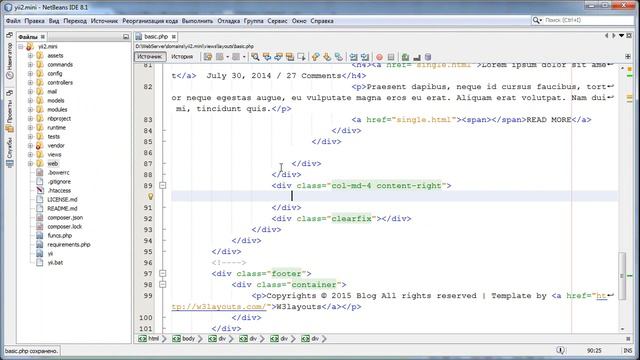The height and width of the screenshot is (360, 640).
Task: Click Shift Line Left icon
Action: pos(353,57)
